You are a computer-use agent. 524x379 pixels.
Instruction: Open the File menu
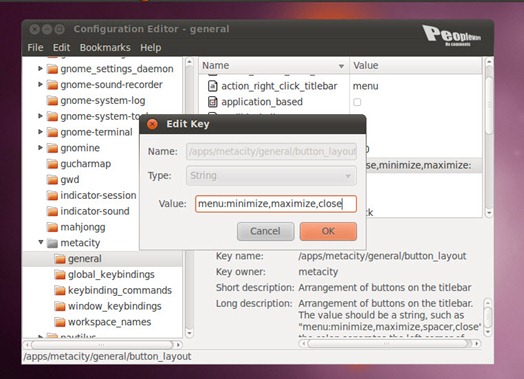click(x=35, y=47)
